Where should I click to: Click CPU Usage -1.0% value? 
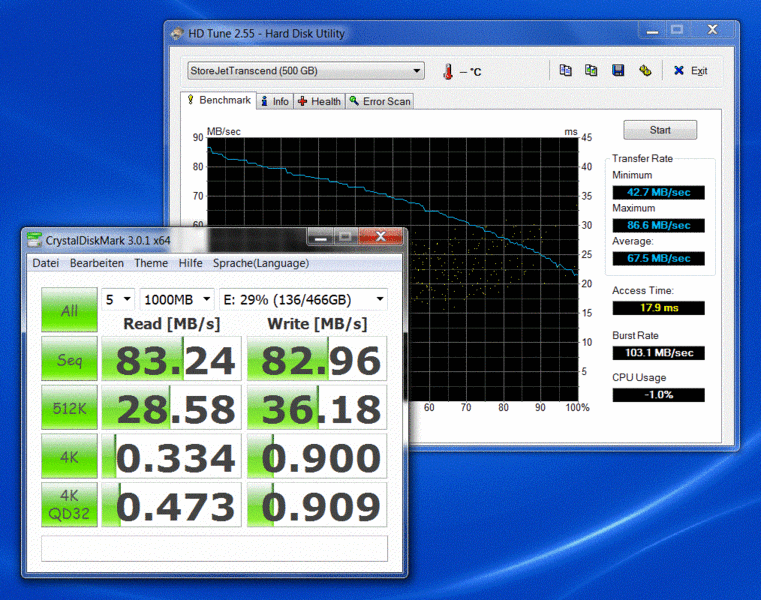pos(659,395)
